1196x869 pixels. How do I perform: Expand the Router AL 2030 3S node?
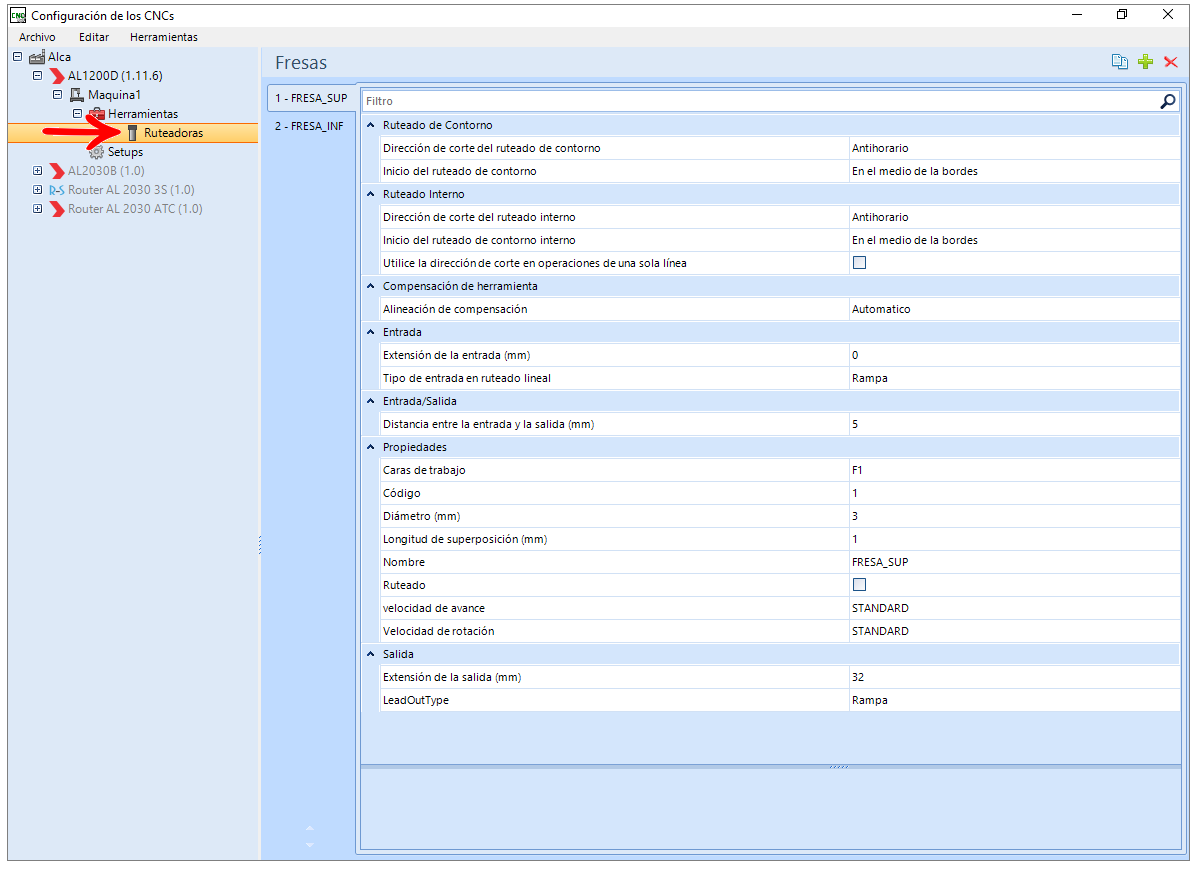37,189
